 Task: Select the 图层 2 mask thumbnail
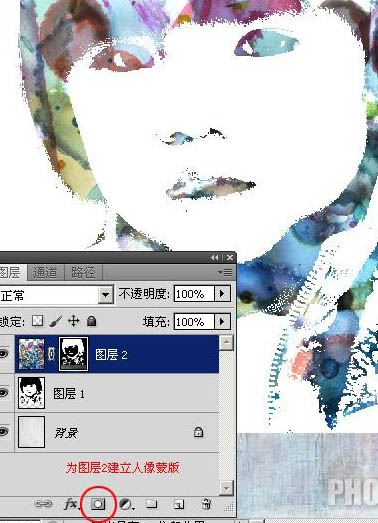point(74,354)
